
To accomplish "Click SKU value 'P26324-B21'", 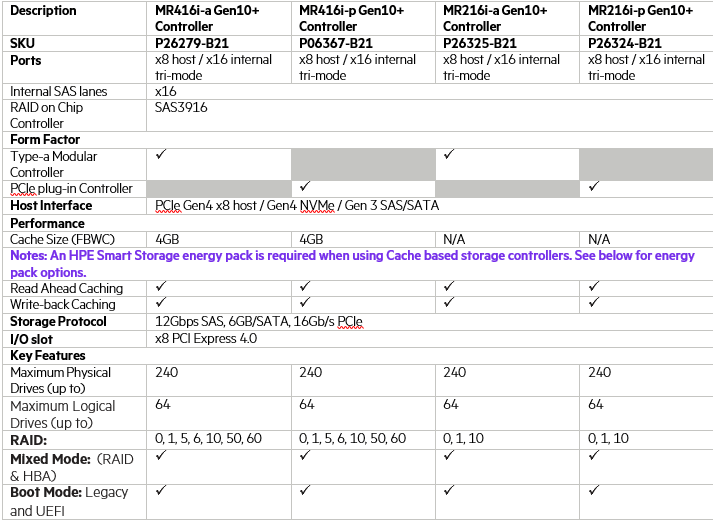I will [x=624, y=43].
